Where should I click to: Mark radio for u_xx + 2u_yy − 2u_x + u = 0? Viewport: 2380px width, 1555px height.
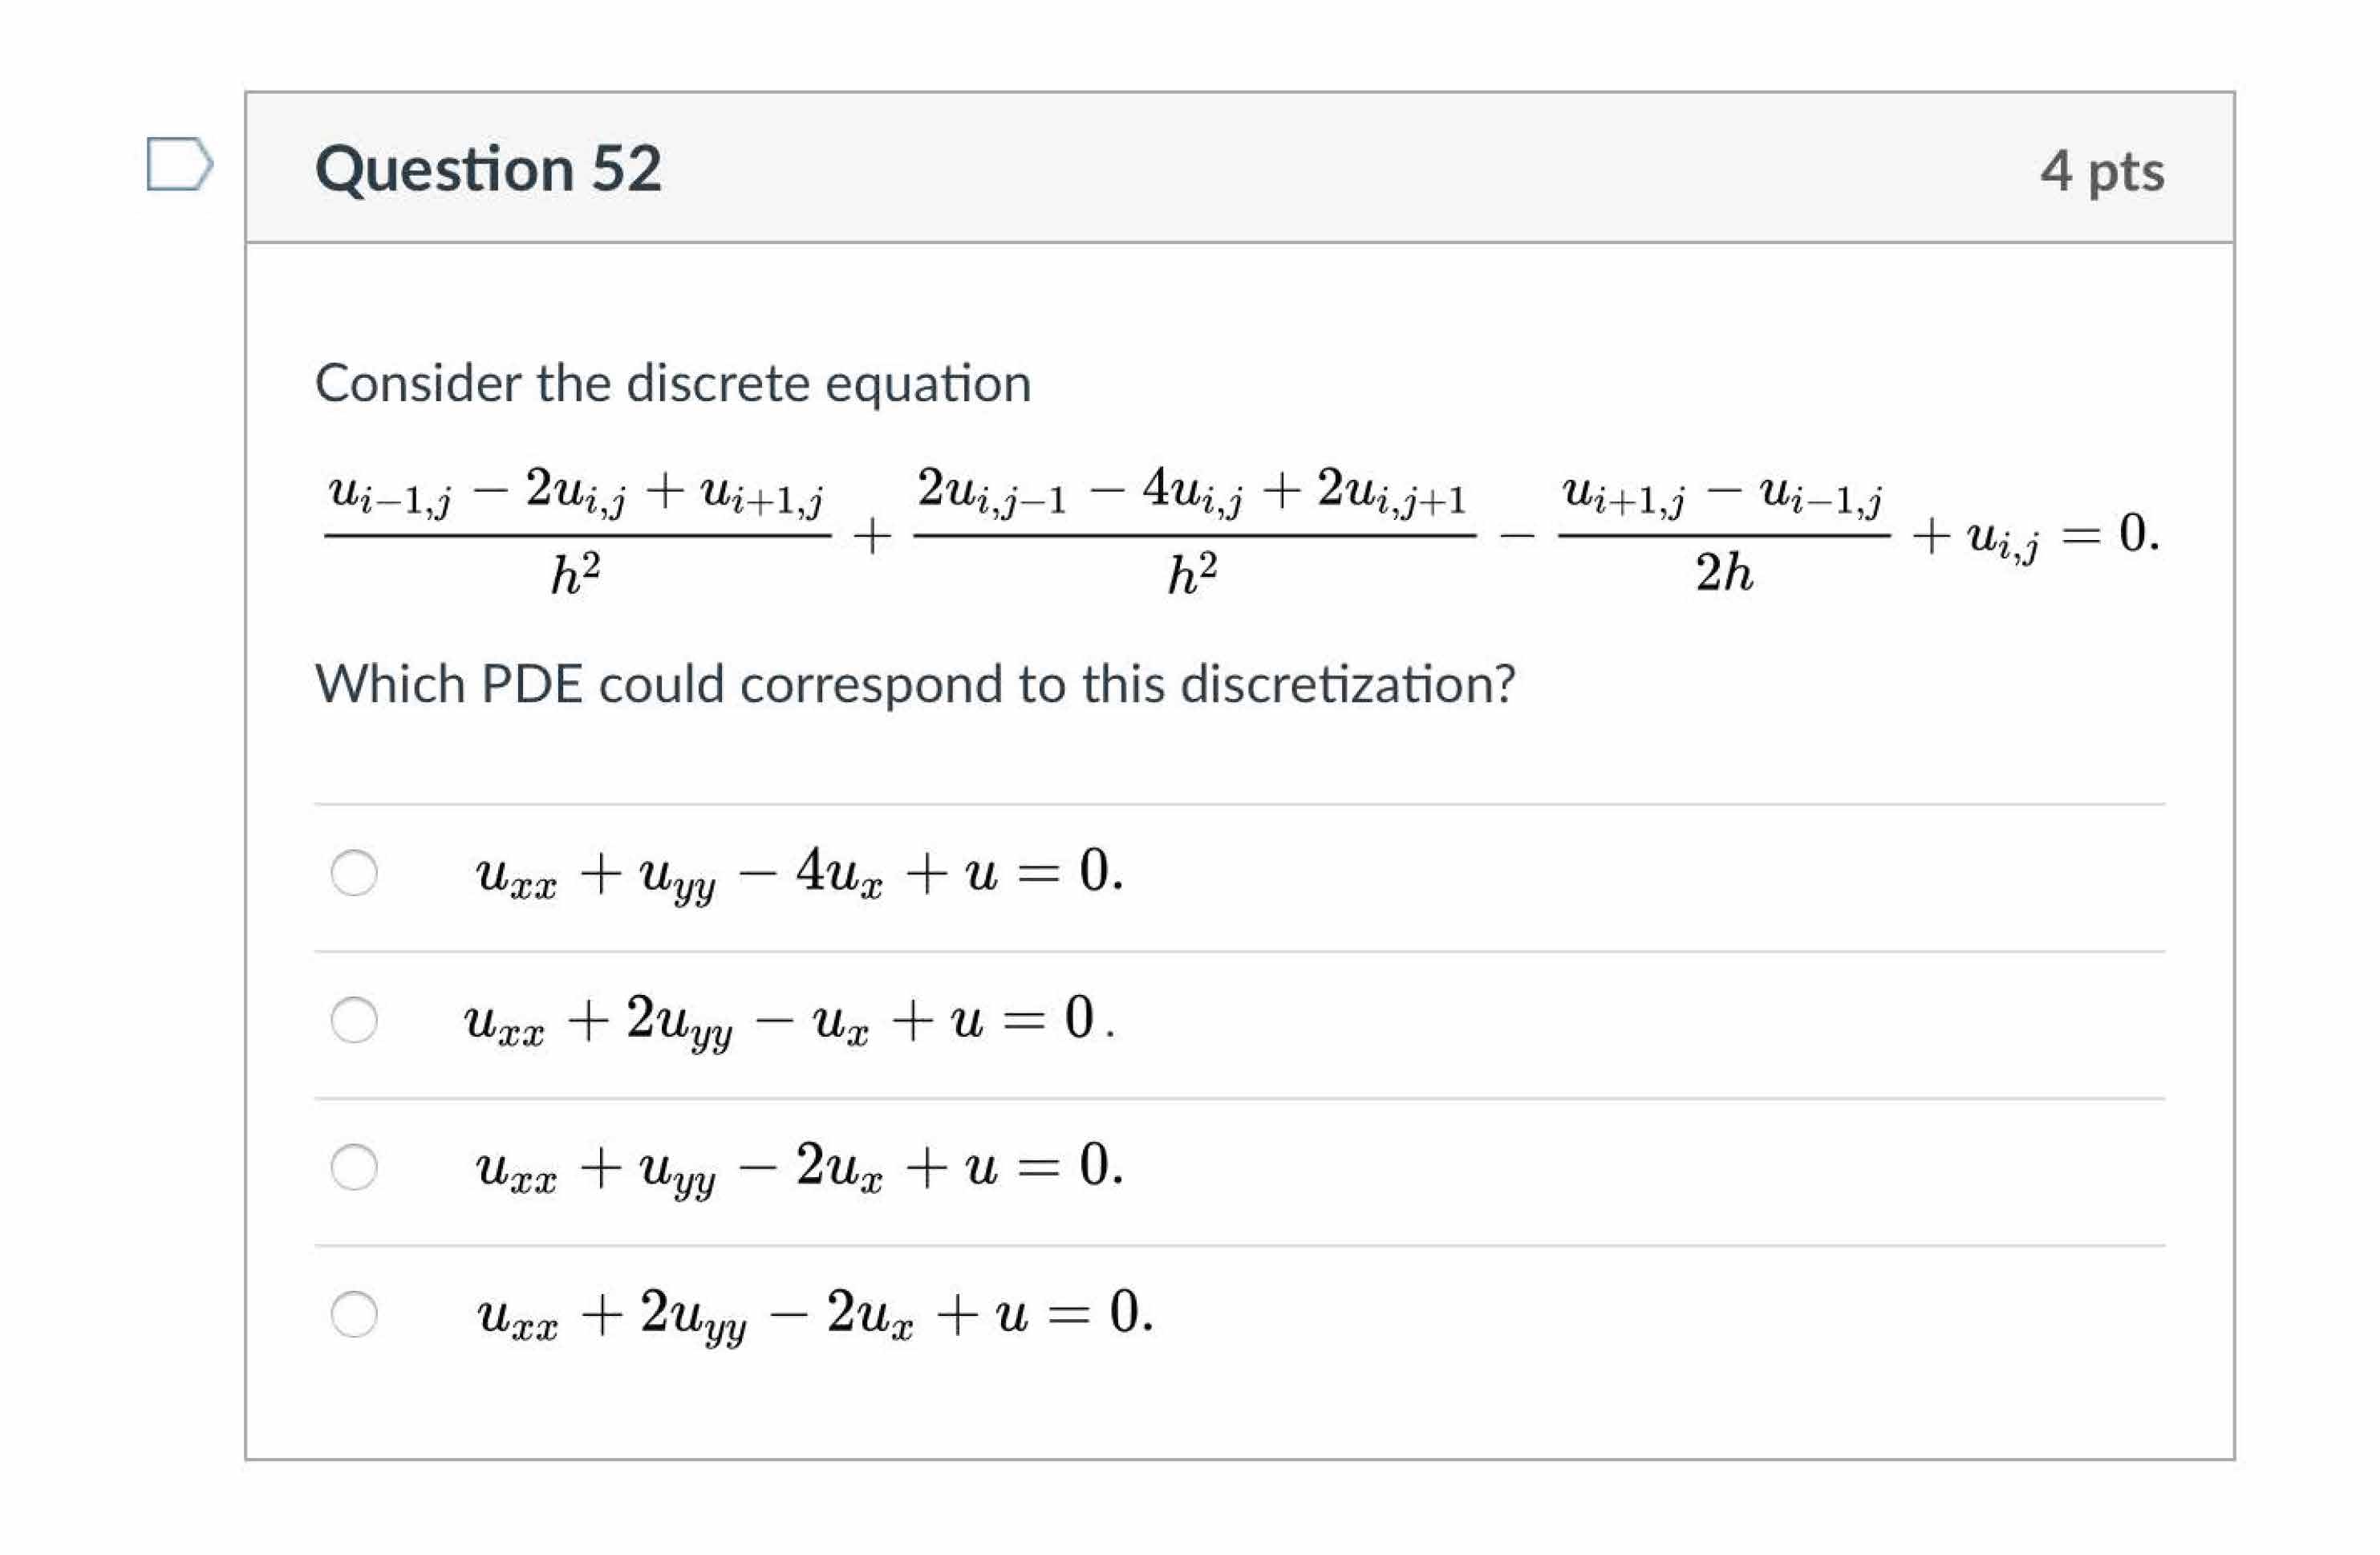tap(354, 1314)
